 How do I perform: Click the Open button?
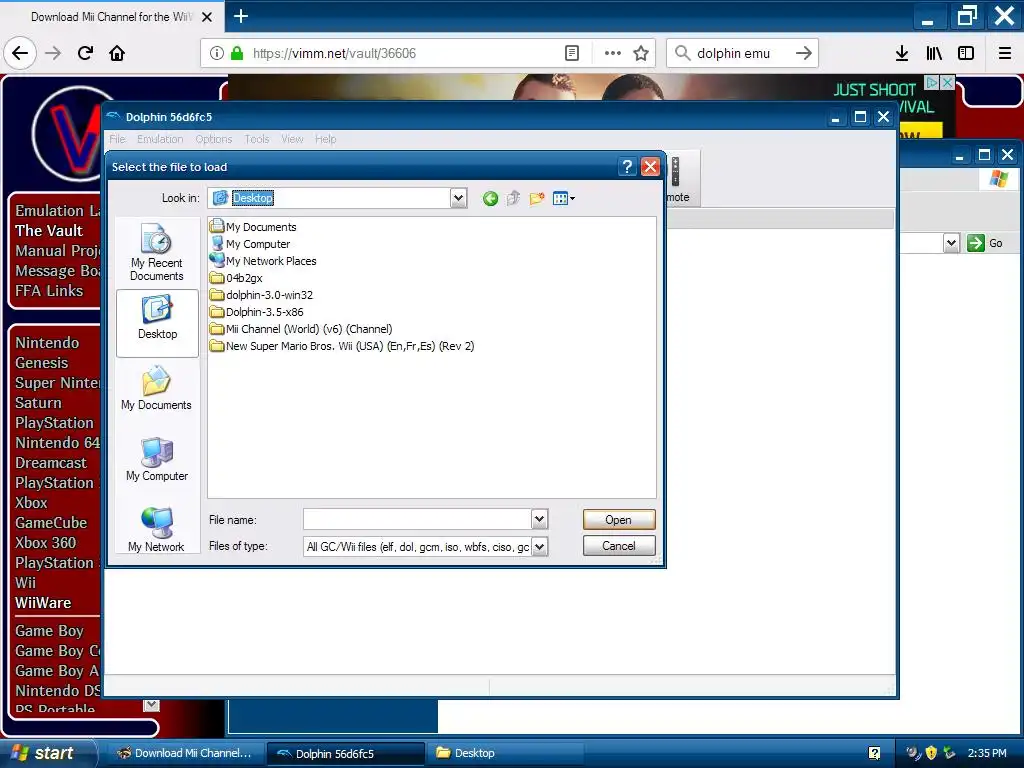pos(618,520)
